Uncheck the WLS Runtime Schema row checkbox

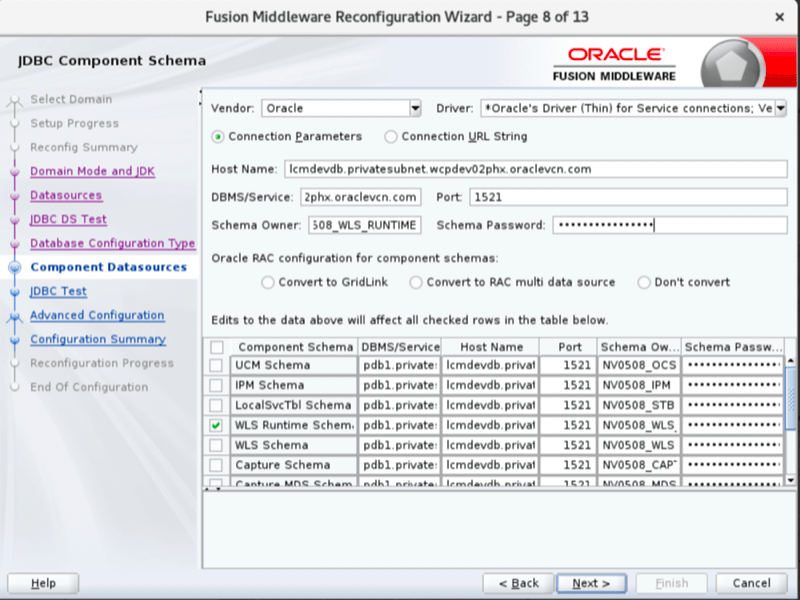coord(216,425)
